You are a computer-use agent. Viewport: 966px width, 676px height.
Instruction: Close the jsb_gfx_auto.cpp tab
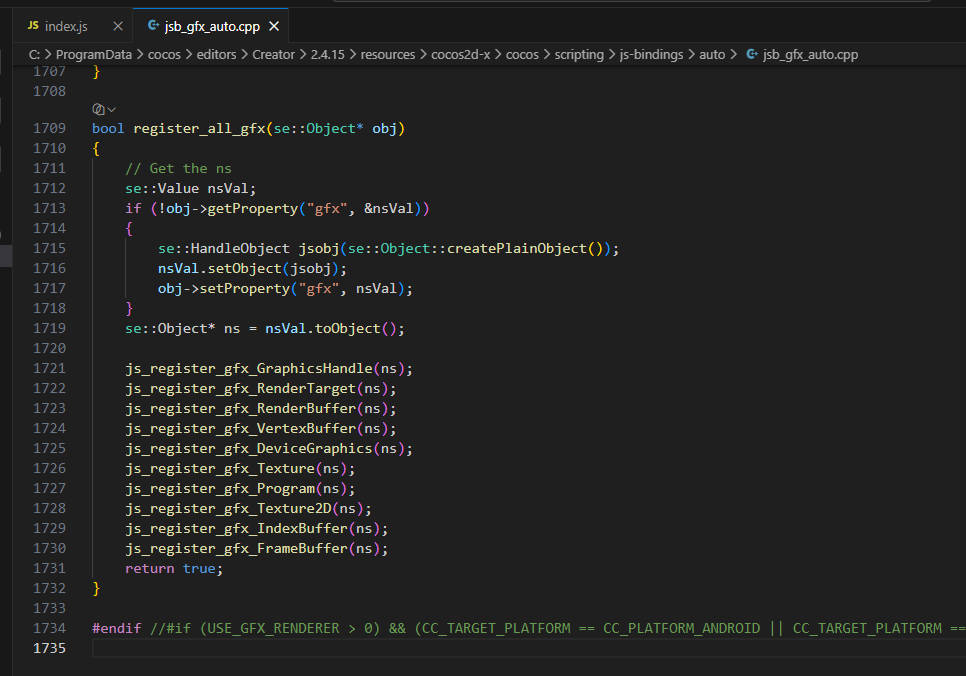click(274, 26)
